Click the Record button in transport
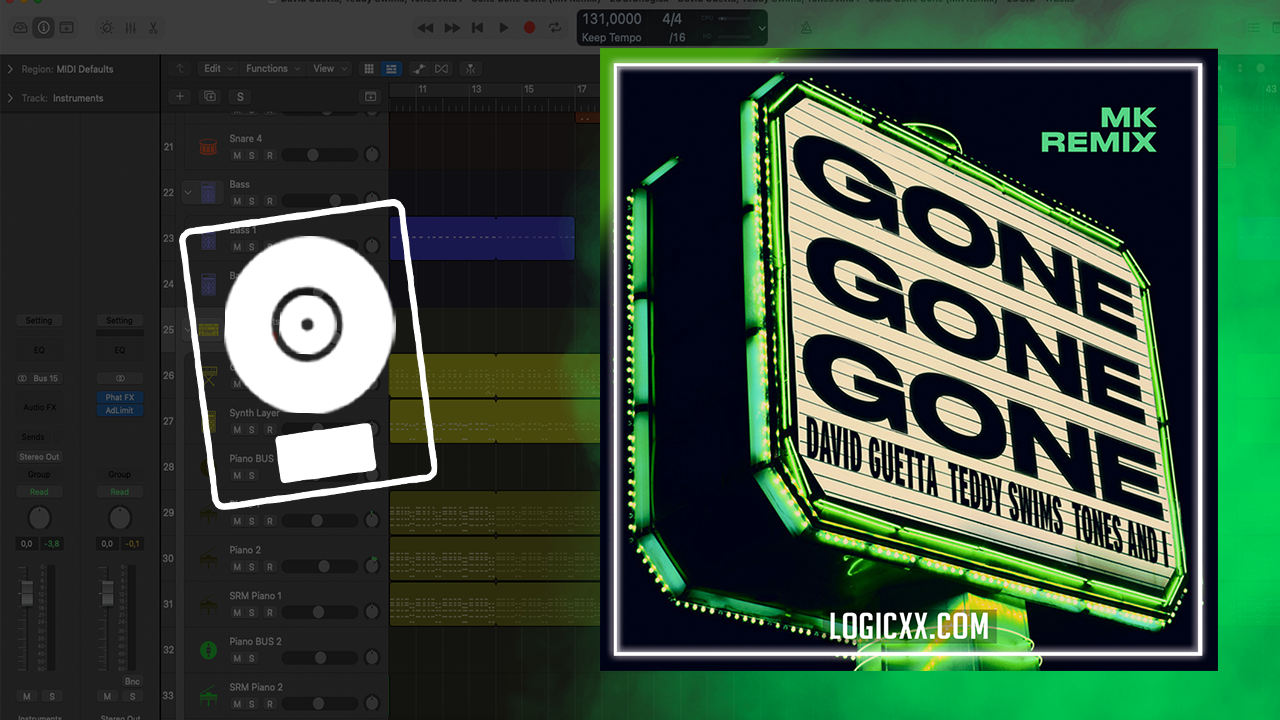 (x=529, y=28)
